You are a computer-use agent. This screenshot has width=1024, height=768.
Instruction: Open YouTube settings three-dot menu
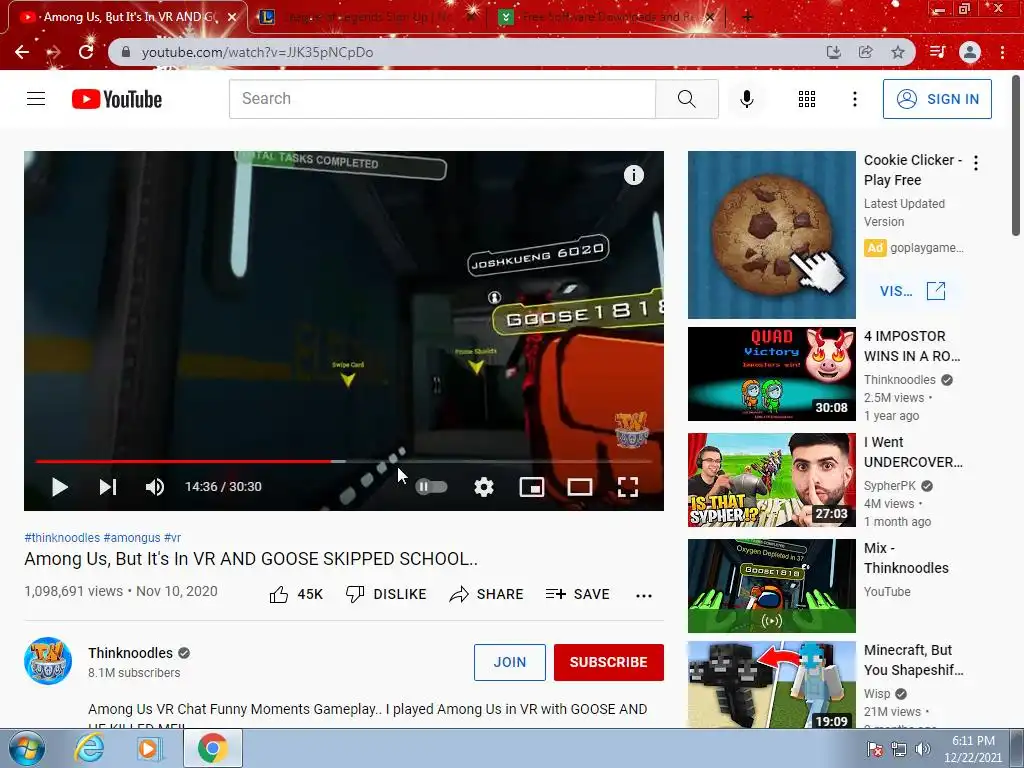click(854, 99)
